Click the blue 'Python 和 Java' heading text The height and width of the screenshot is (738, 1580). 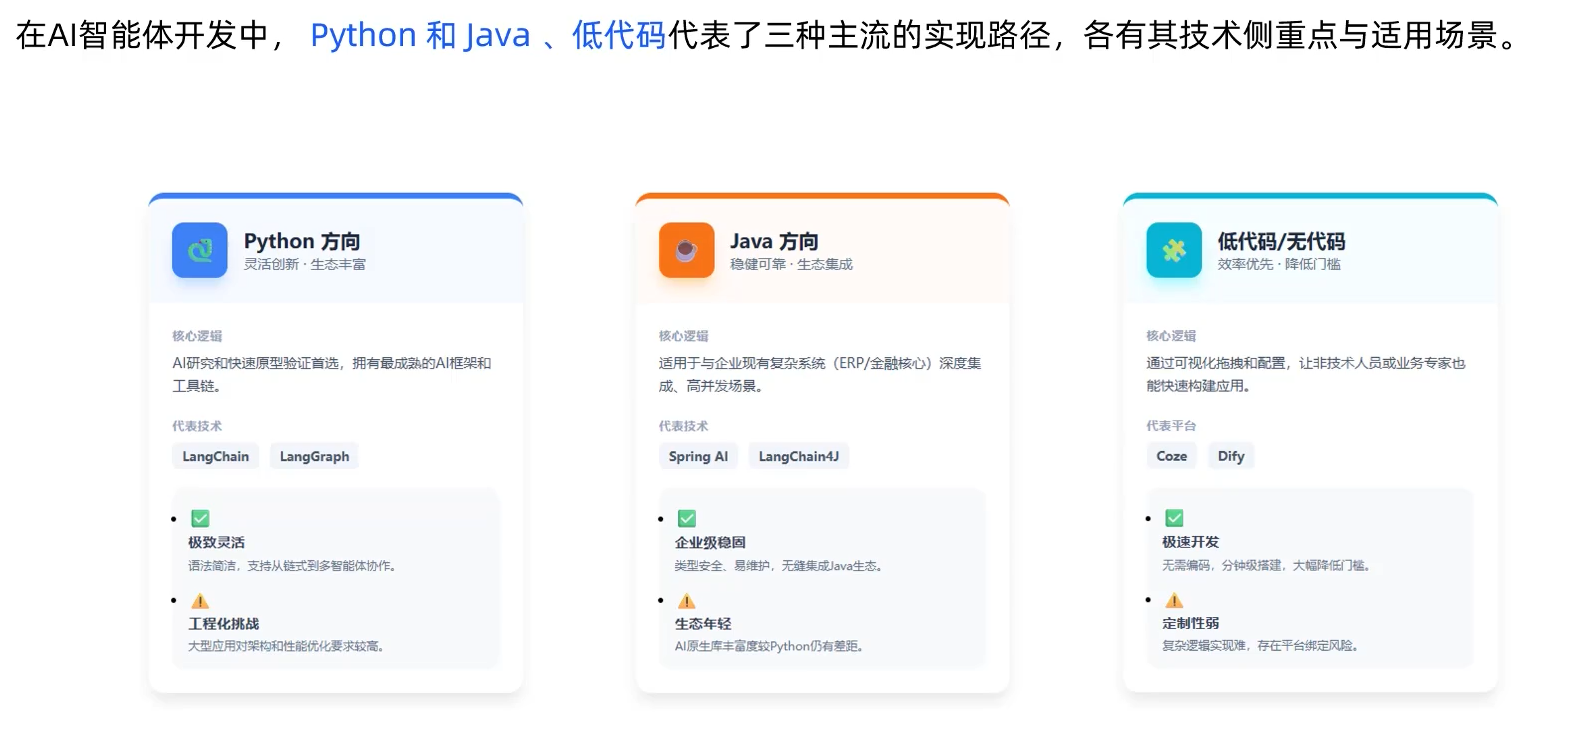pos(420,35)
